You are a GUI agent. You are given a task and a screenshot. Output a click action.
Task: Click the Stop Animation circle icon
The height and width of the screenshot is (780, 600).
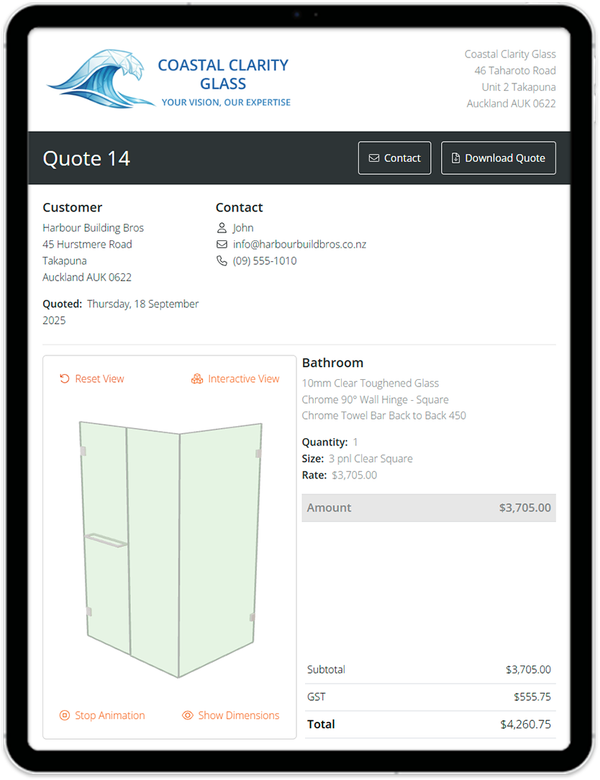pyautogui.click(x=65, y=715)
